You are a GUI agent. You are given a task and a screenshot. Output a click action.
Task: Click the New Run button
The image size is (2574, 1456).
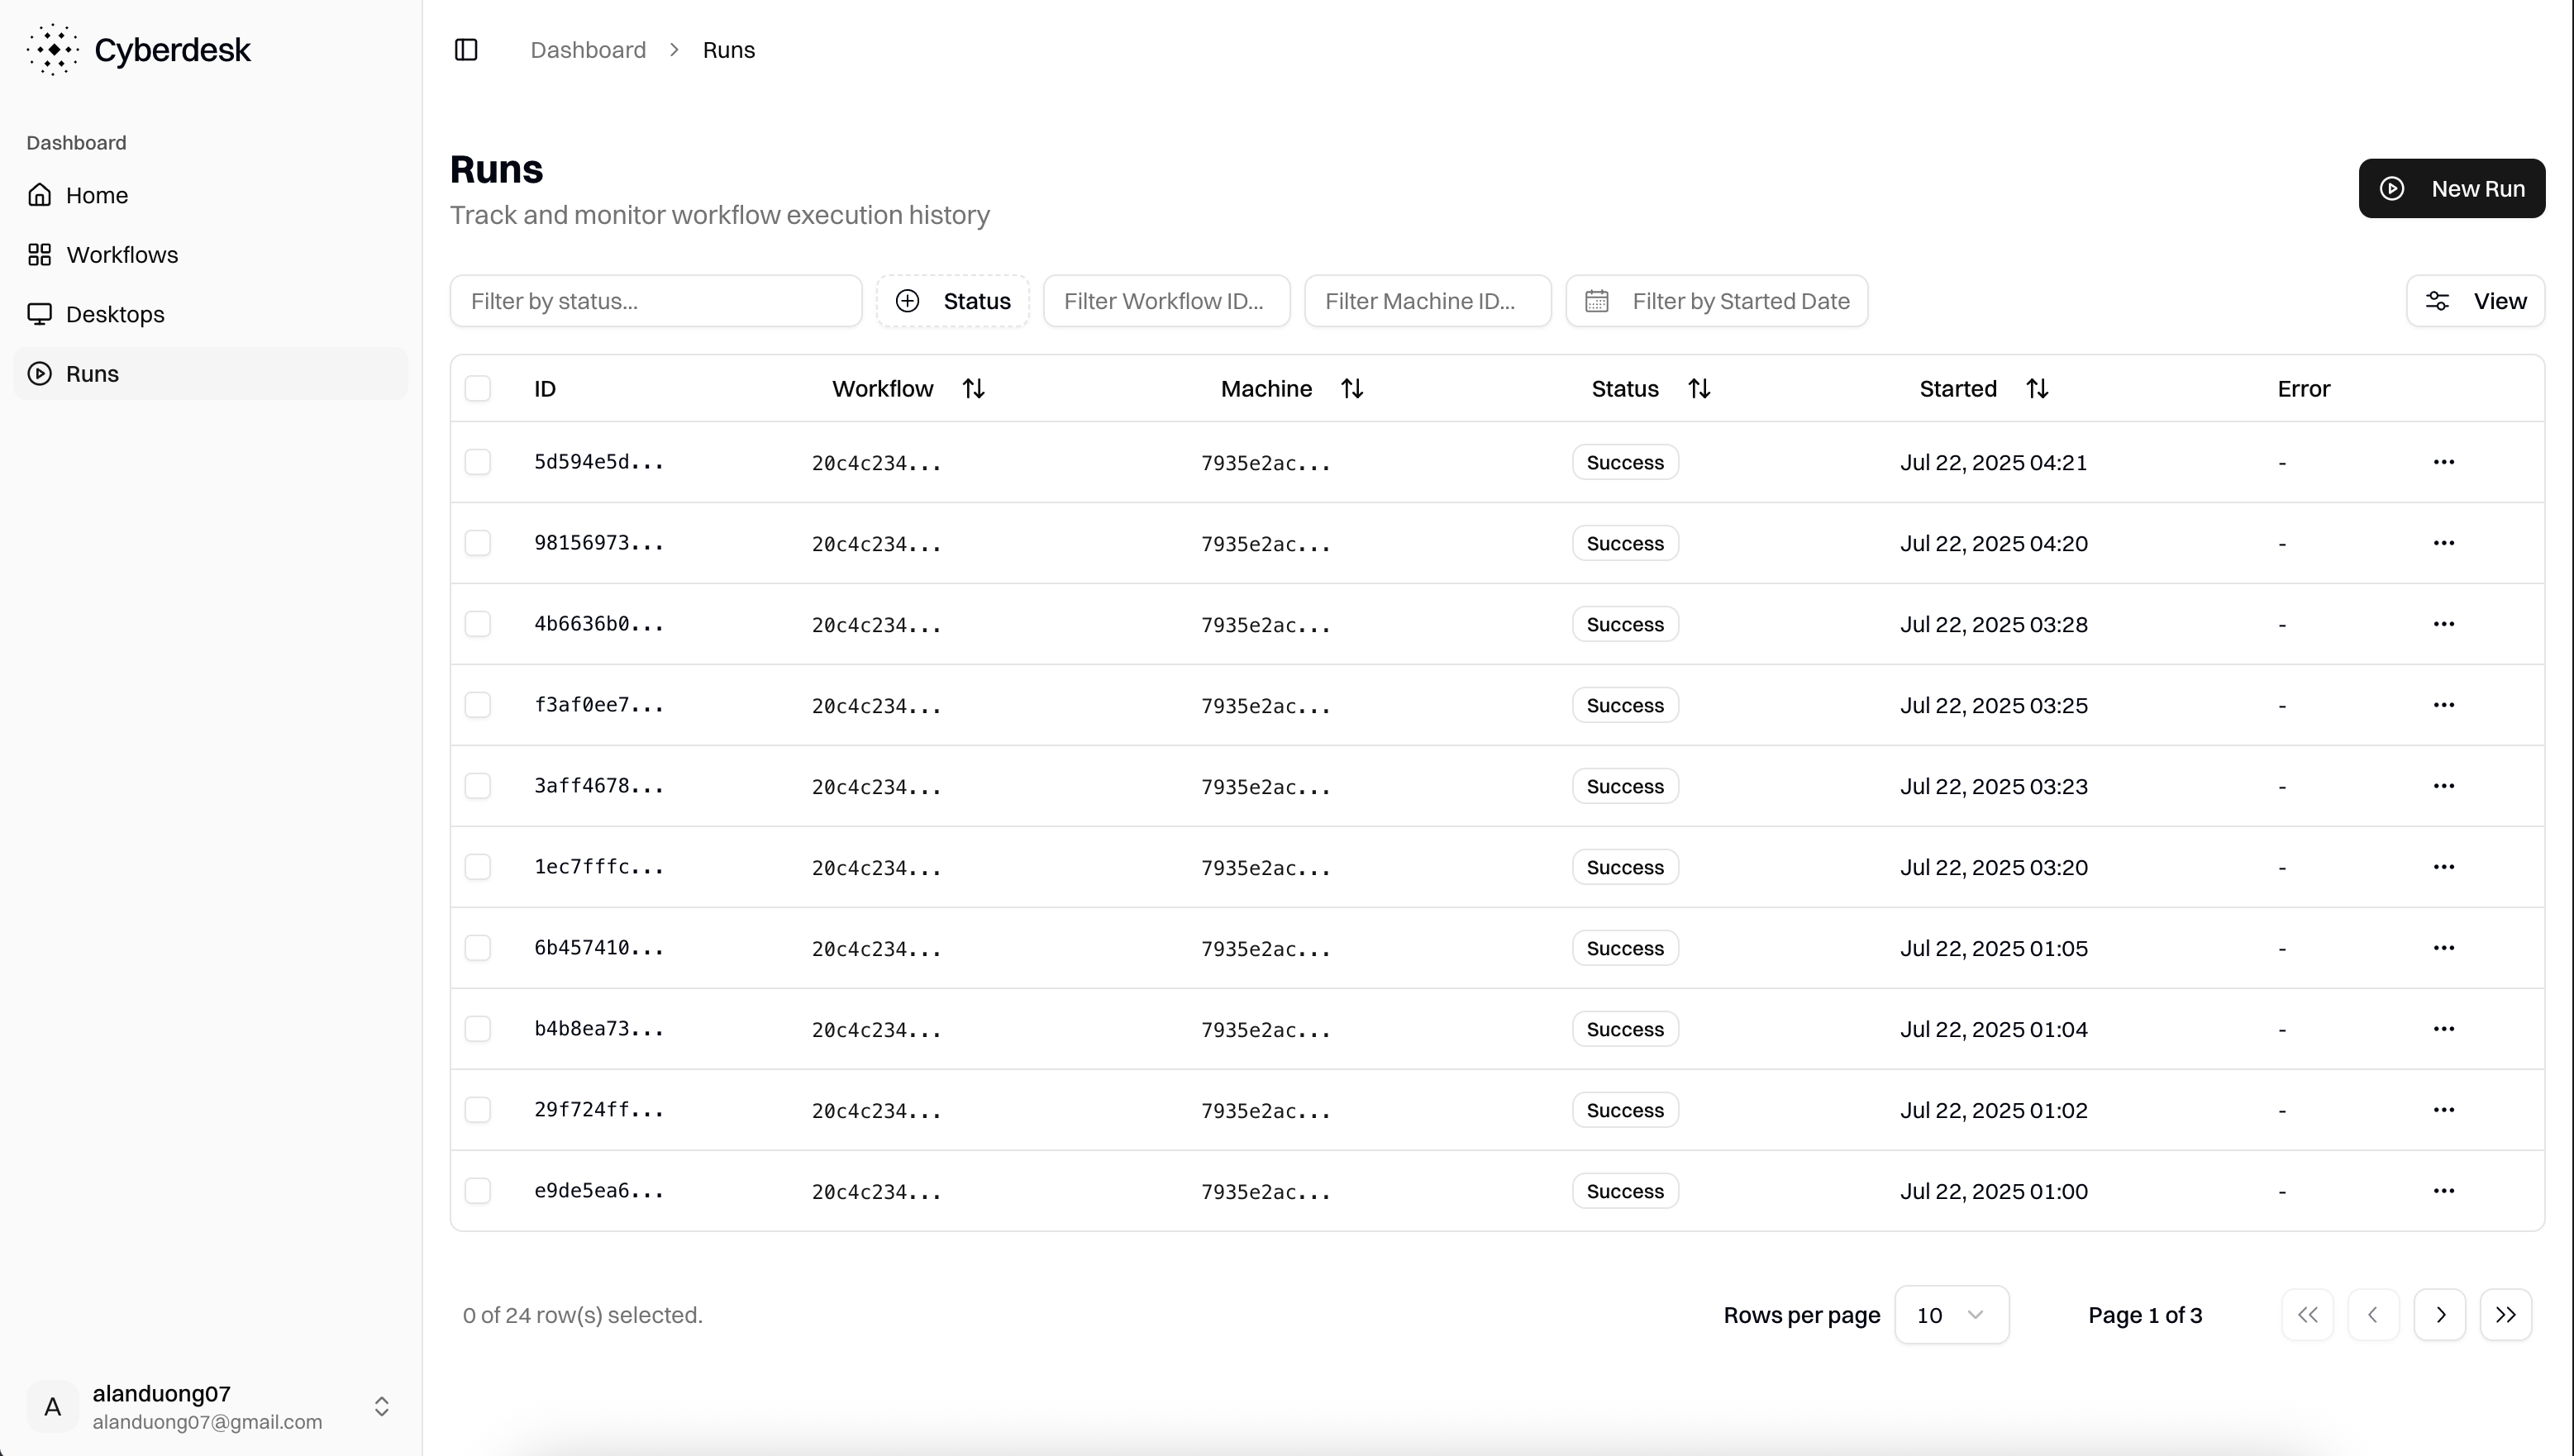click(x=2452, y=188)
